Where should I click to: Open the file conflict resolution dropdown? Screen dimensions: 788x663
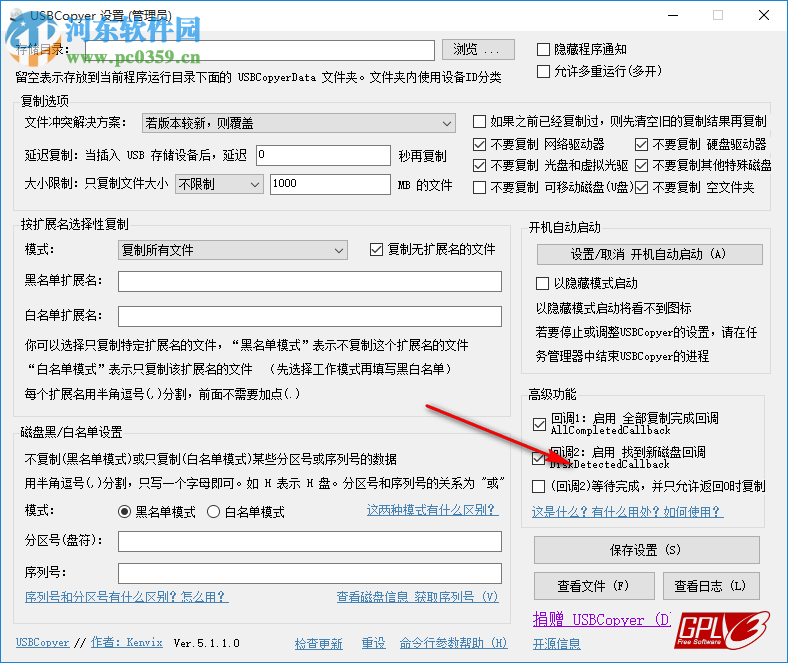(x=299, y=123)
